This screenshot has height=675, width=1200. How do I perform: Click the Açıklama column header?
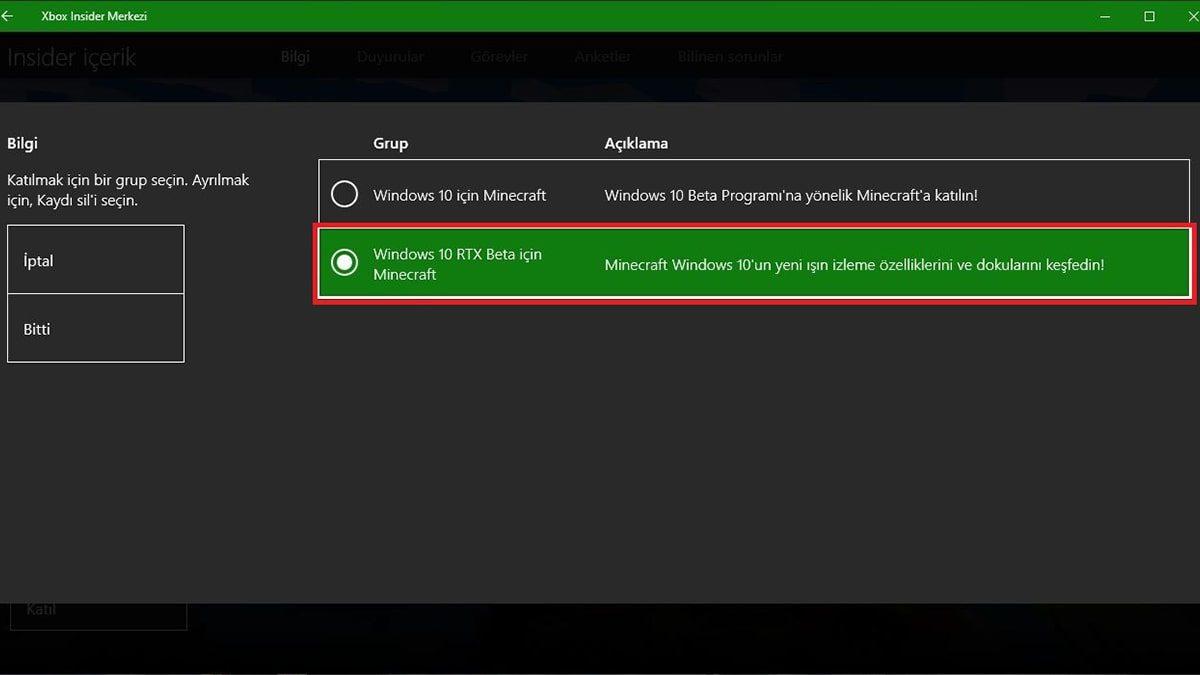pos(637,143)
